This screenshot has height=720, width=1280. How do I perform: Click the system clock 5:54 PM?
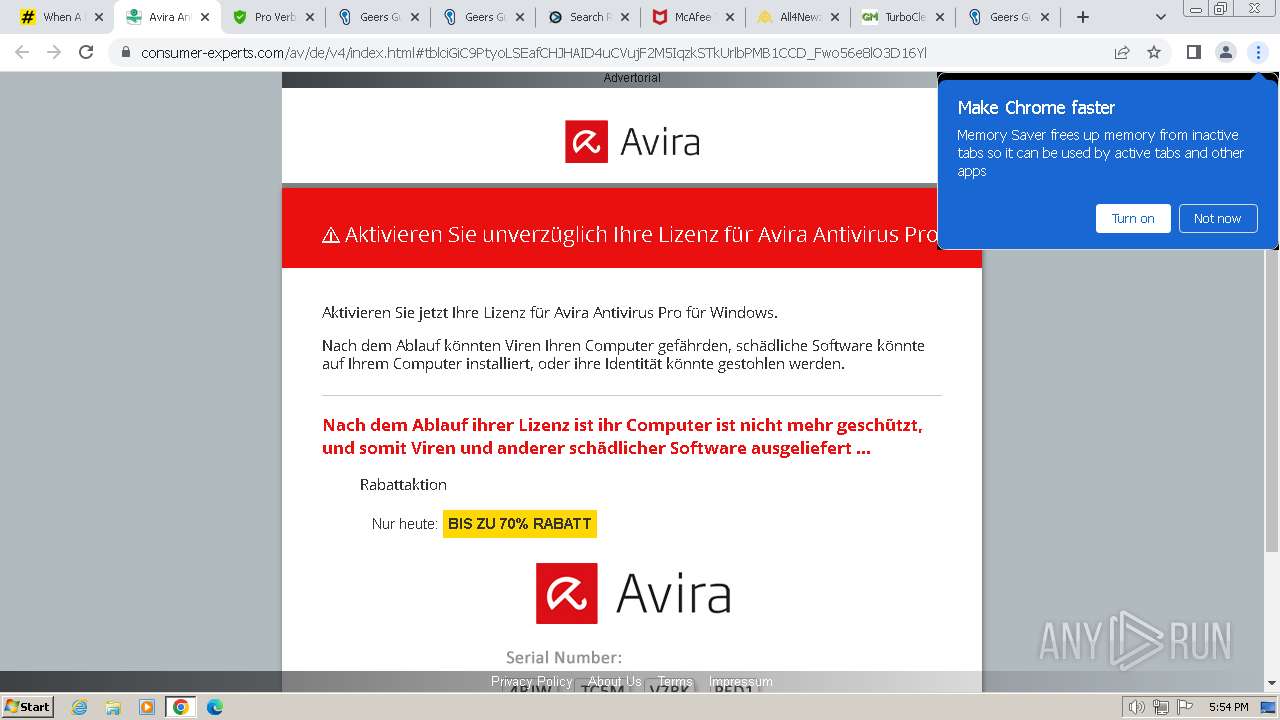(1228, 707)
